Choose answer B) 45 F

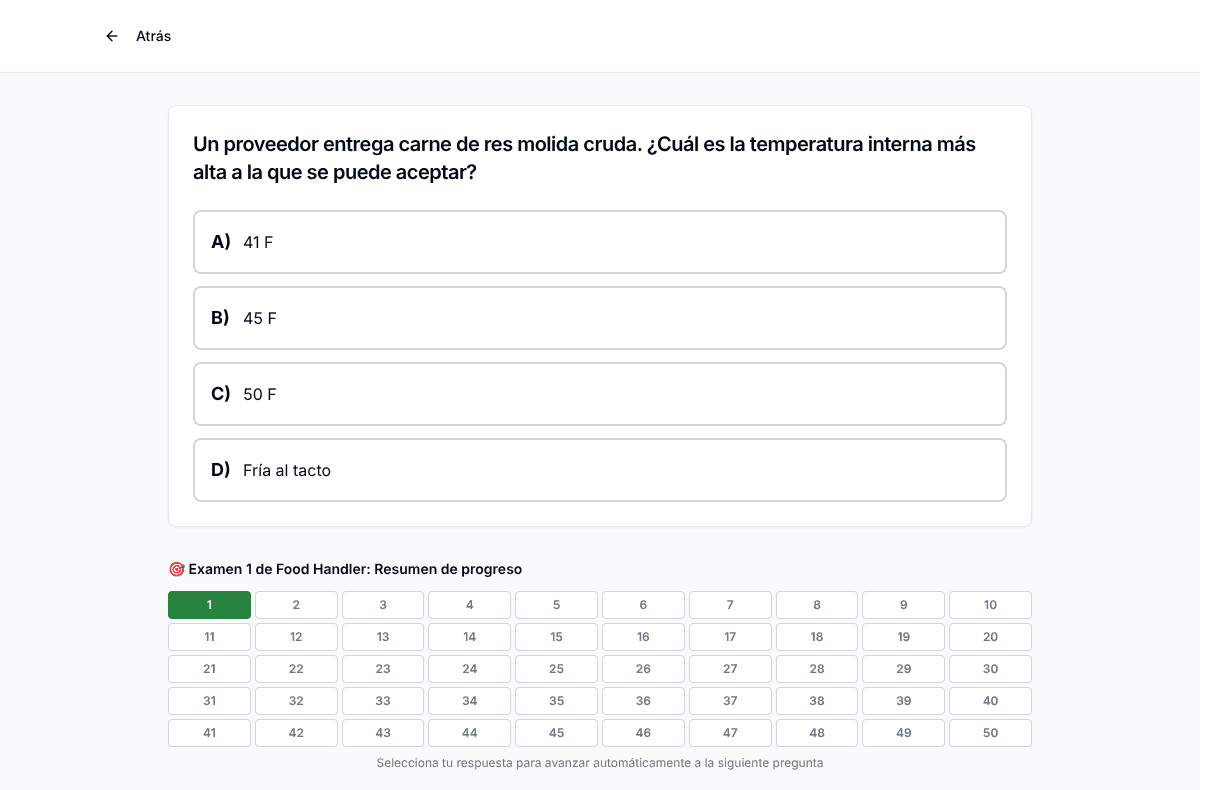[600, 318]
